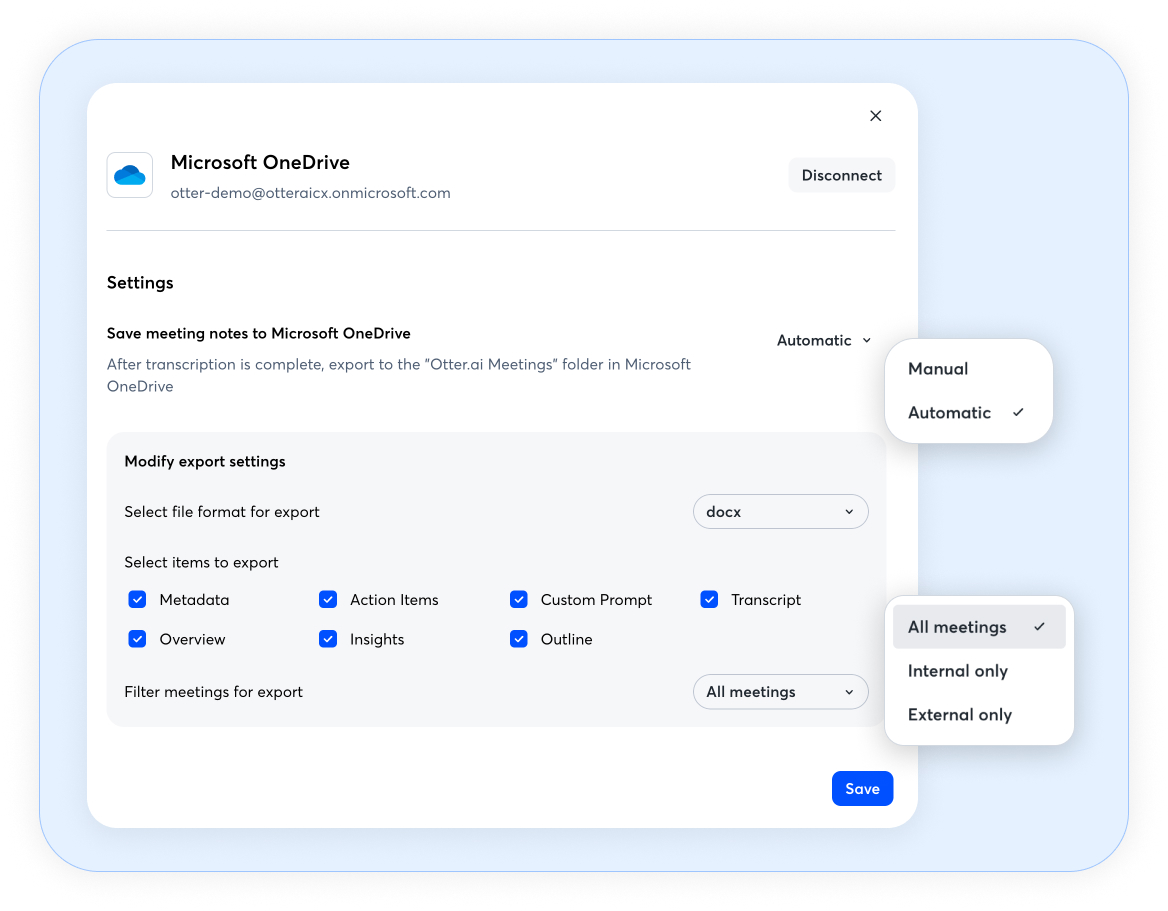Click the Microsoft OneDrive title text
The width and height of the screenshot is (1168, 911).
[260, 162]
